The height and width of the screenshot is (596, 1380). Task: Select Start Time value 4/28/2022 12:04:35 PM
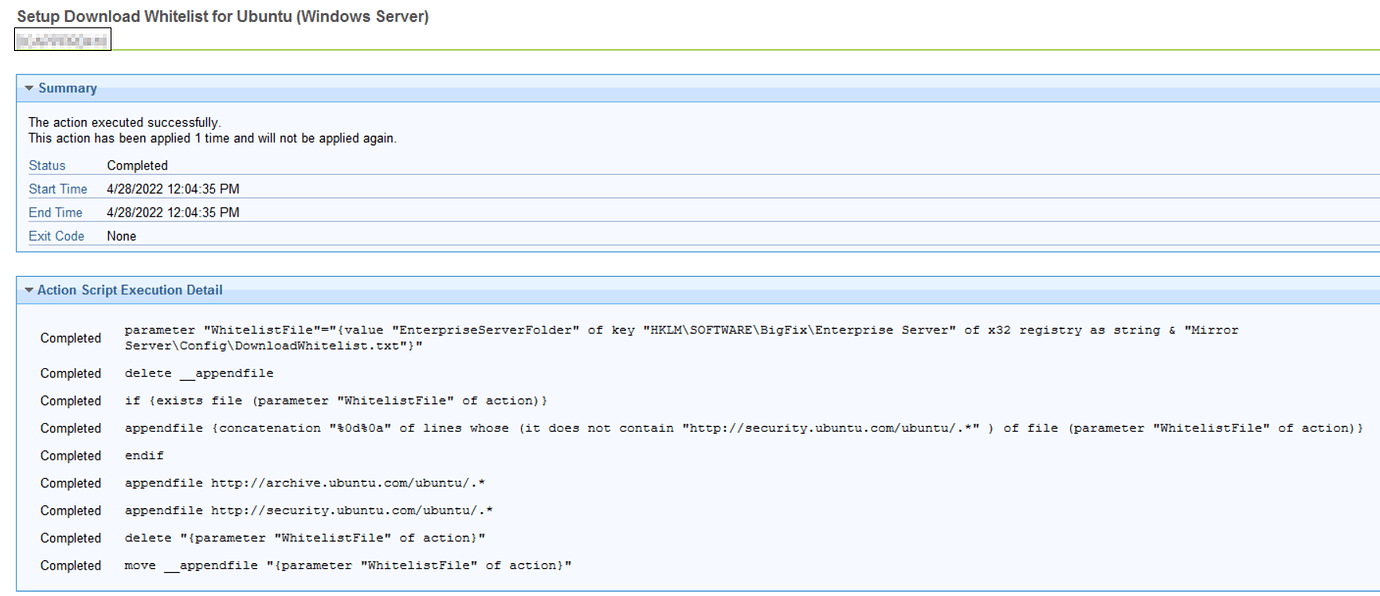point(173,189)
